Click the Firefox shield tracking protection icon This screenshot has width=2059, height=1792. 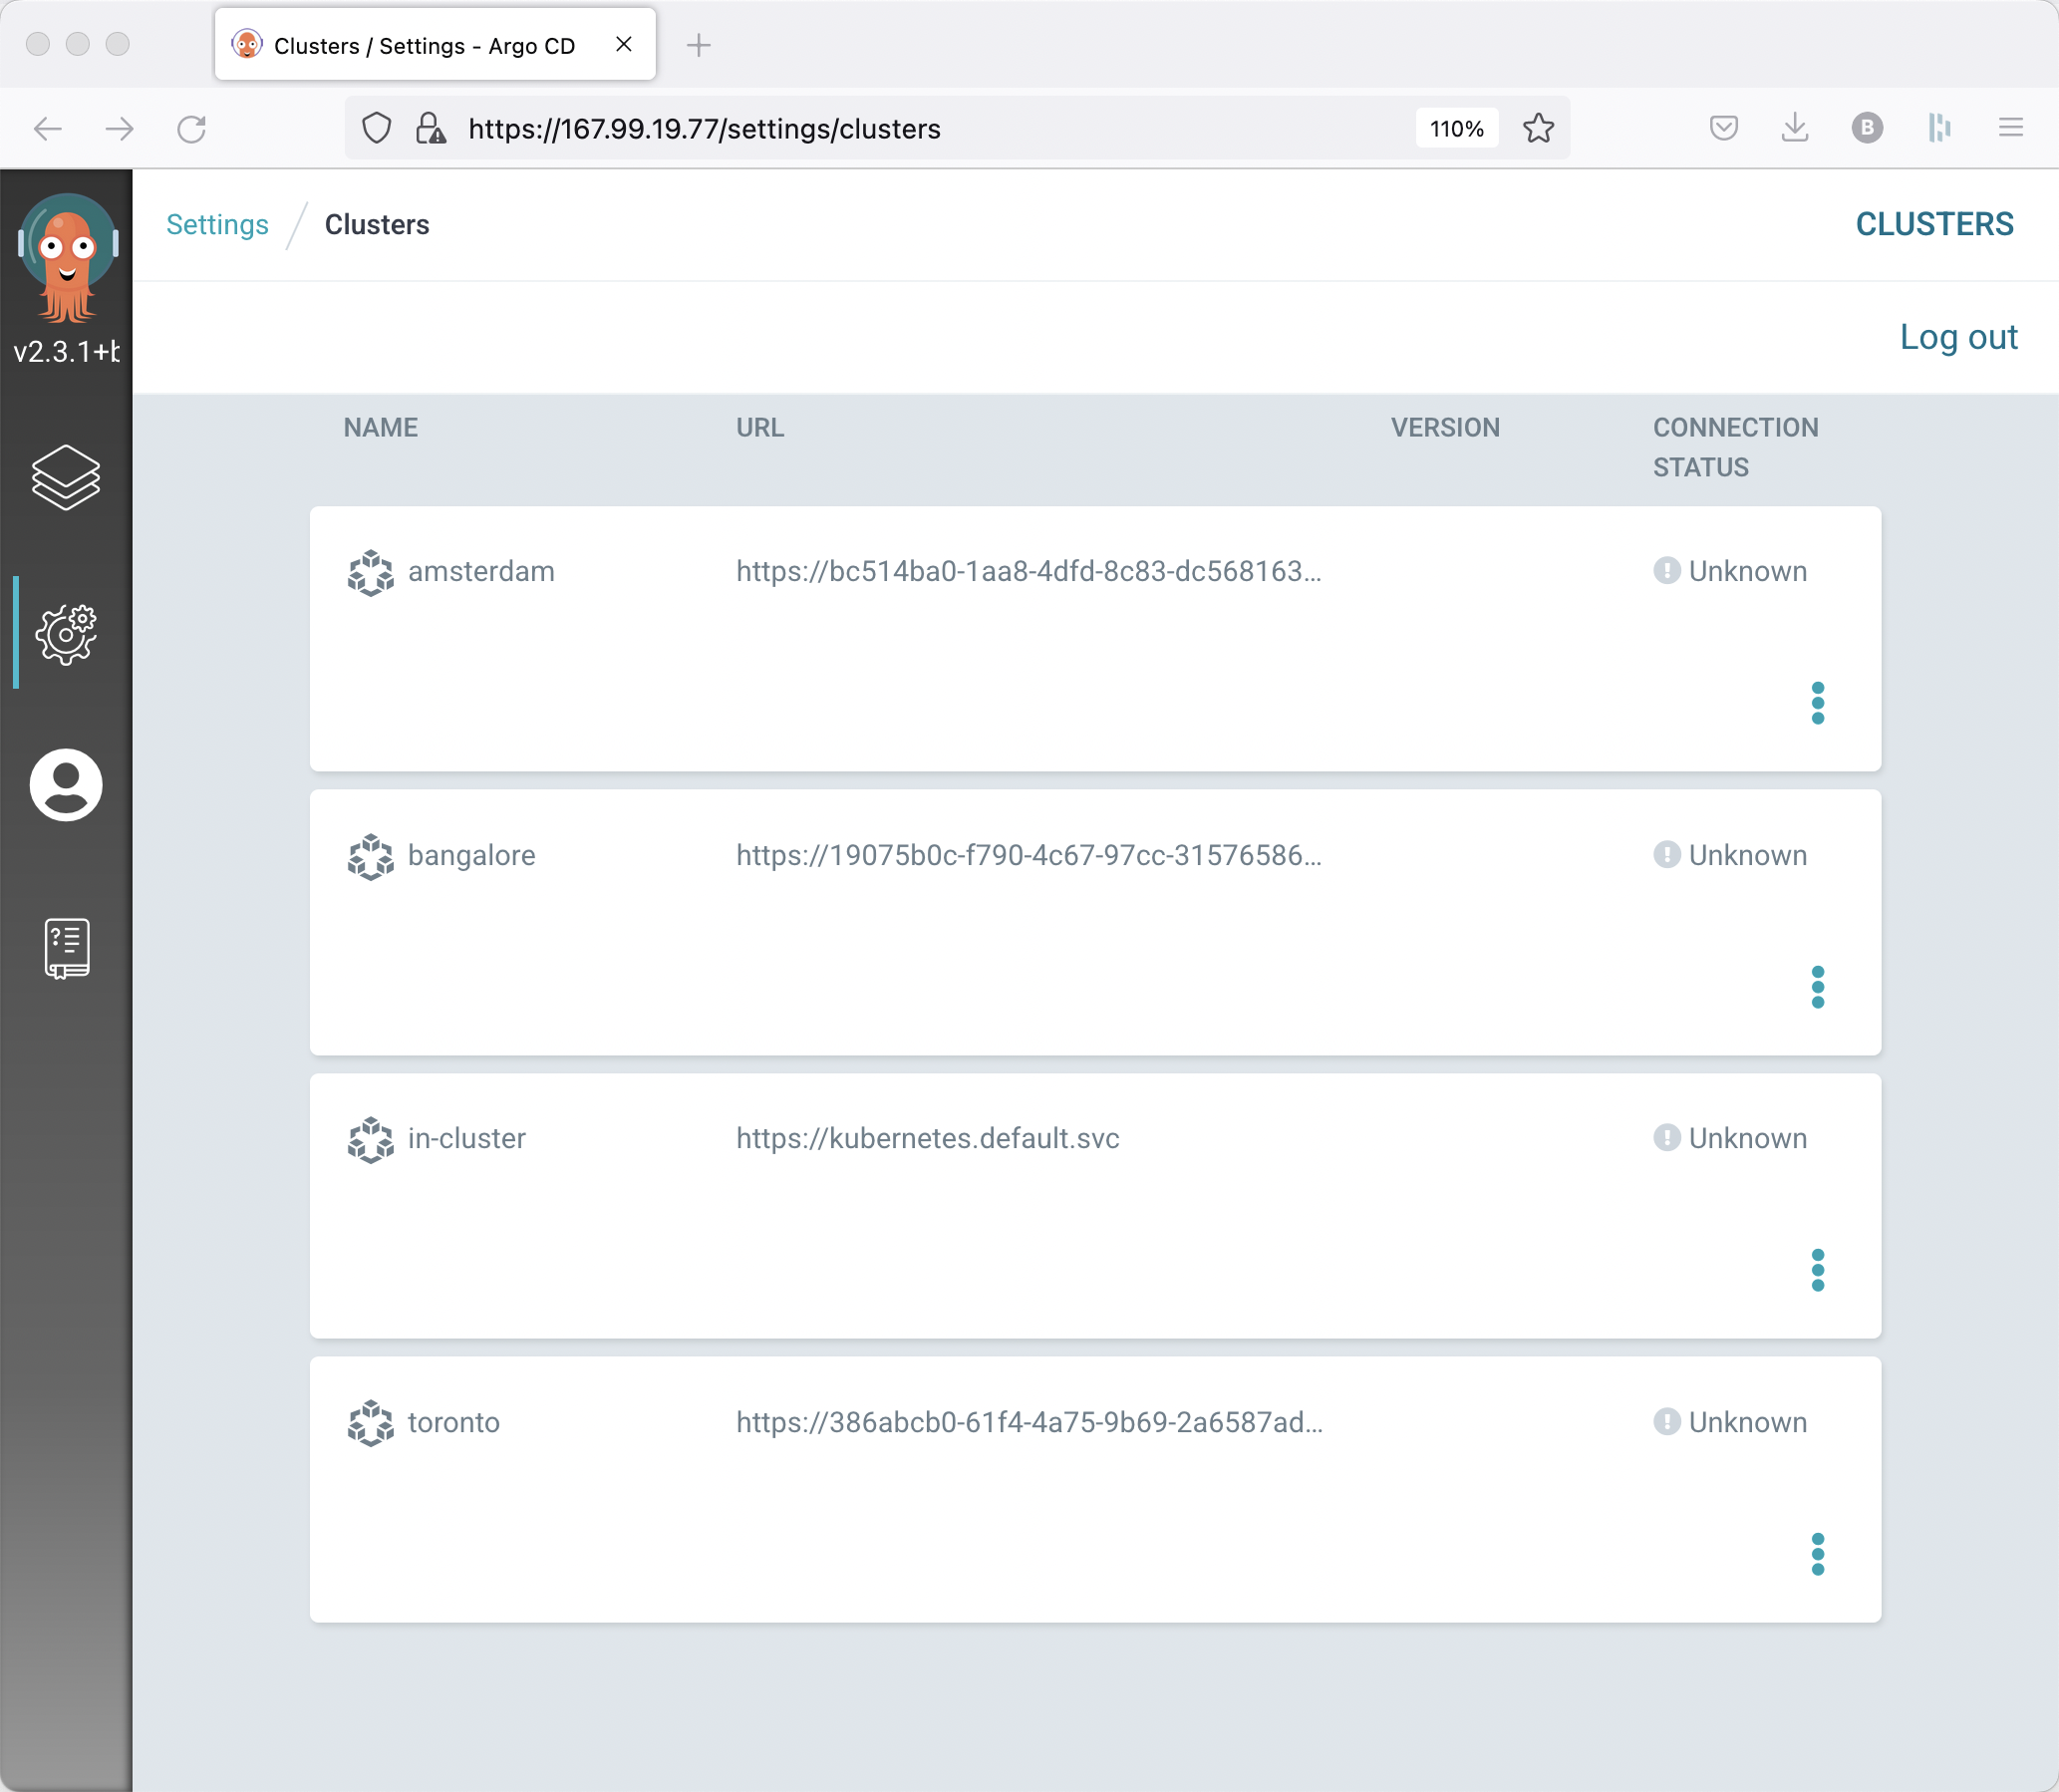pos(376,129)
